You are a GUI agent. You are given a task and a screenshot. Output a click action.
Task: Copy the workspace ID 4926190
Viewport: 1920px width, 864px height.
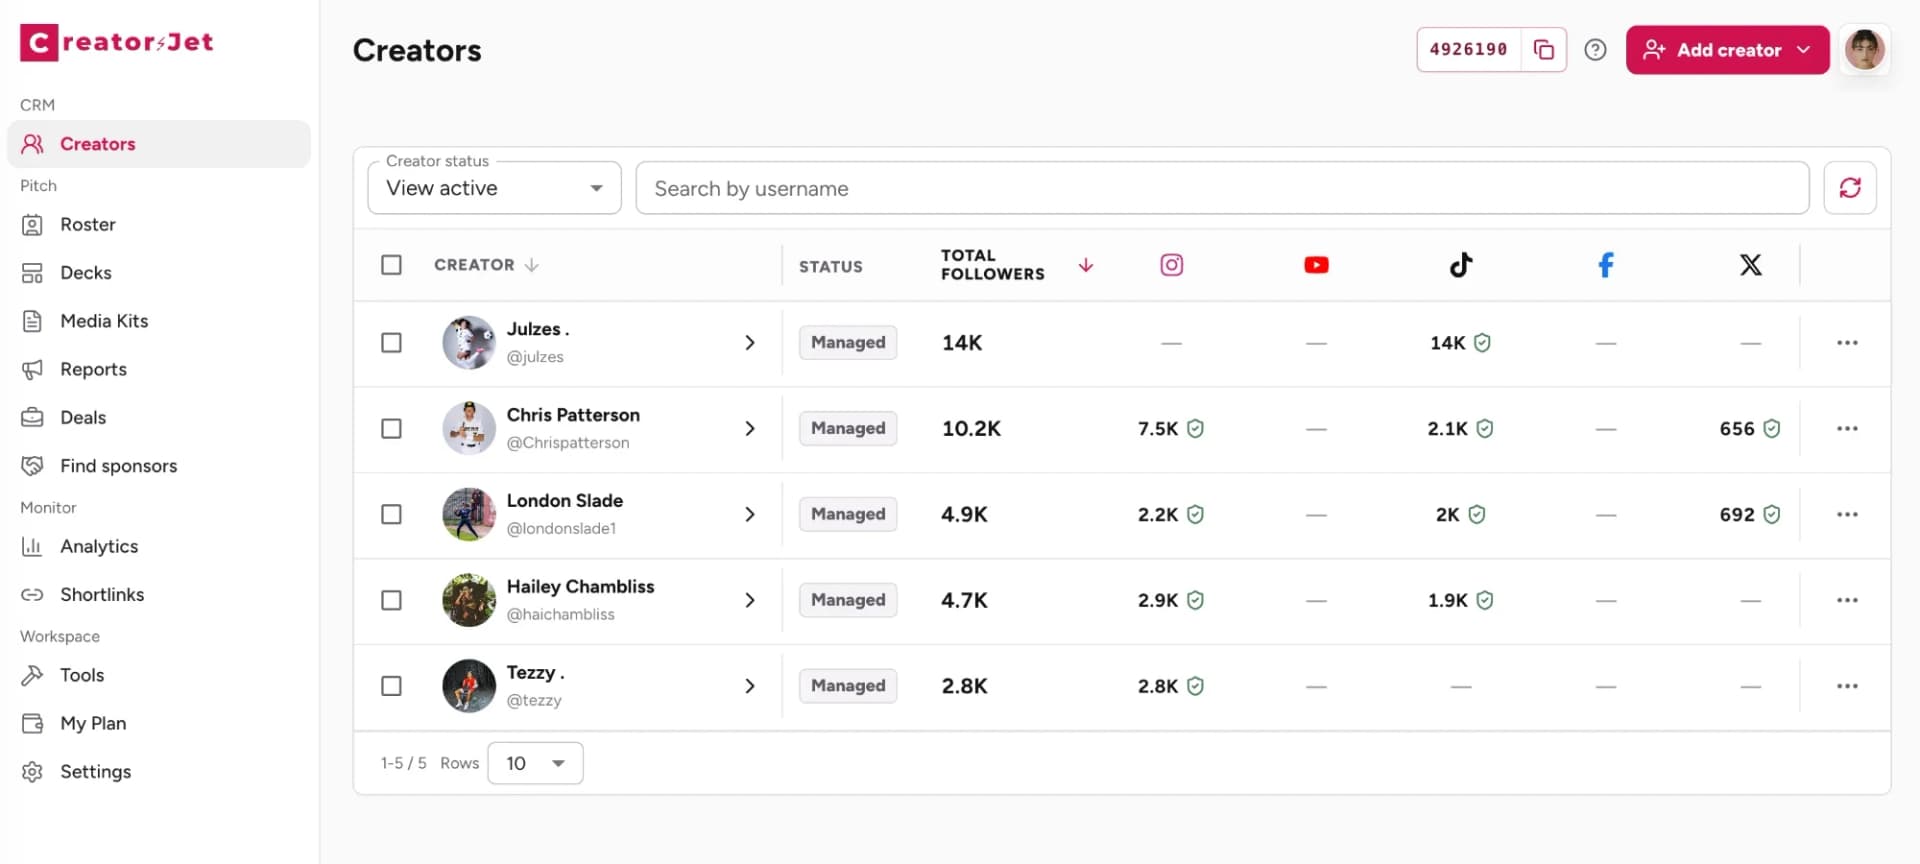tap(1544, 50)
